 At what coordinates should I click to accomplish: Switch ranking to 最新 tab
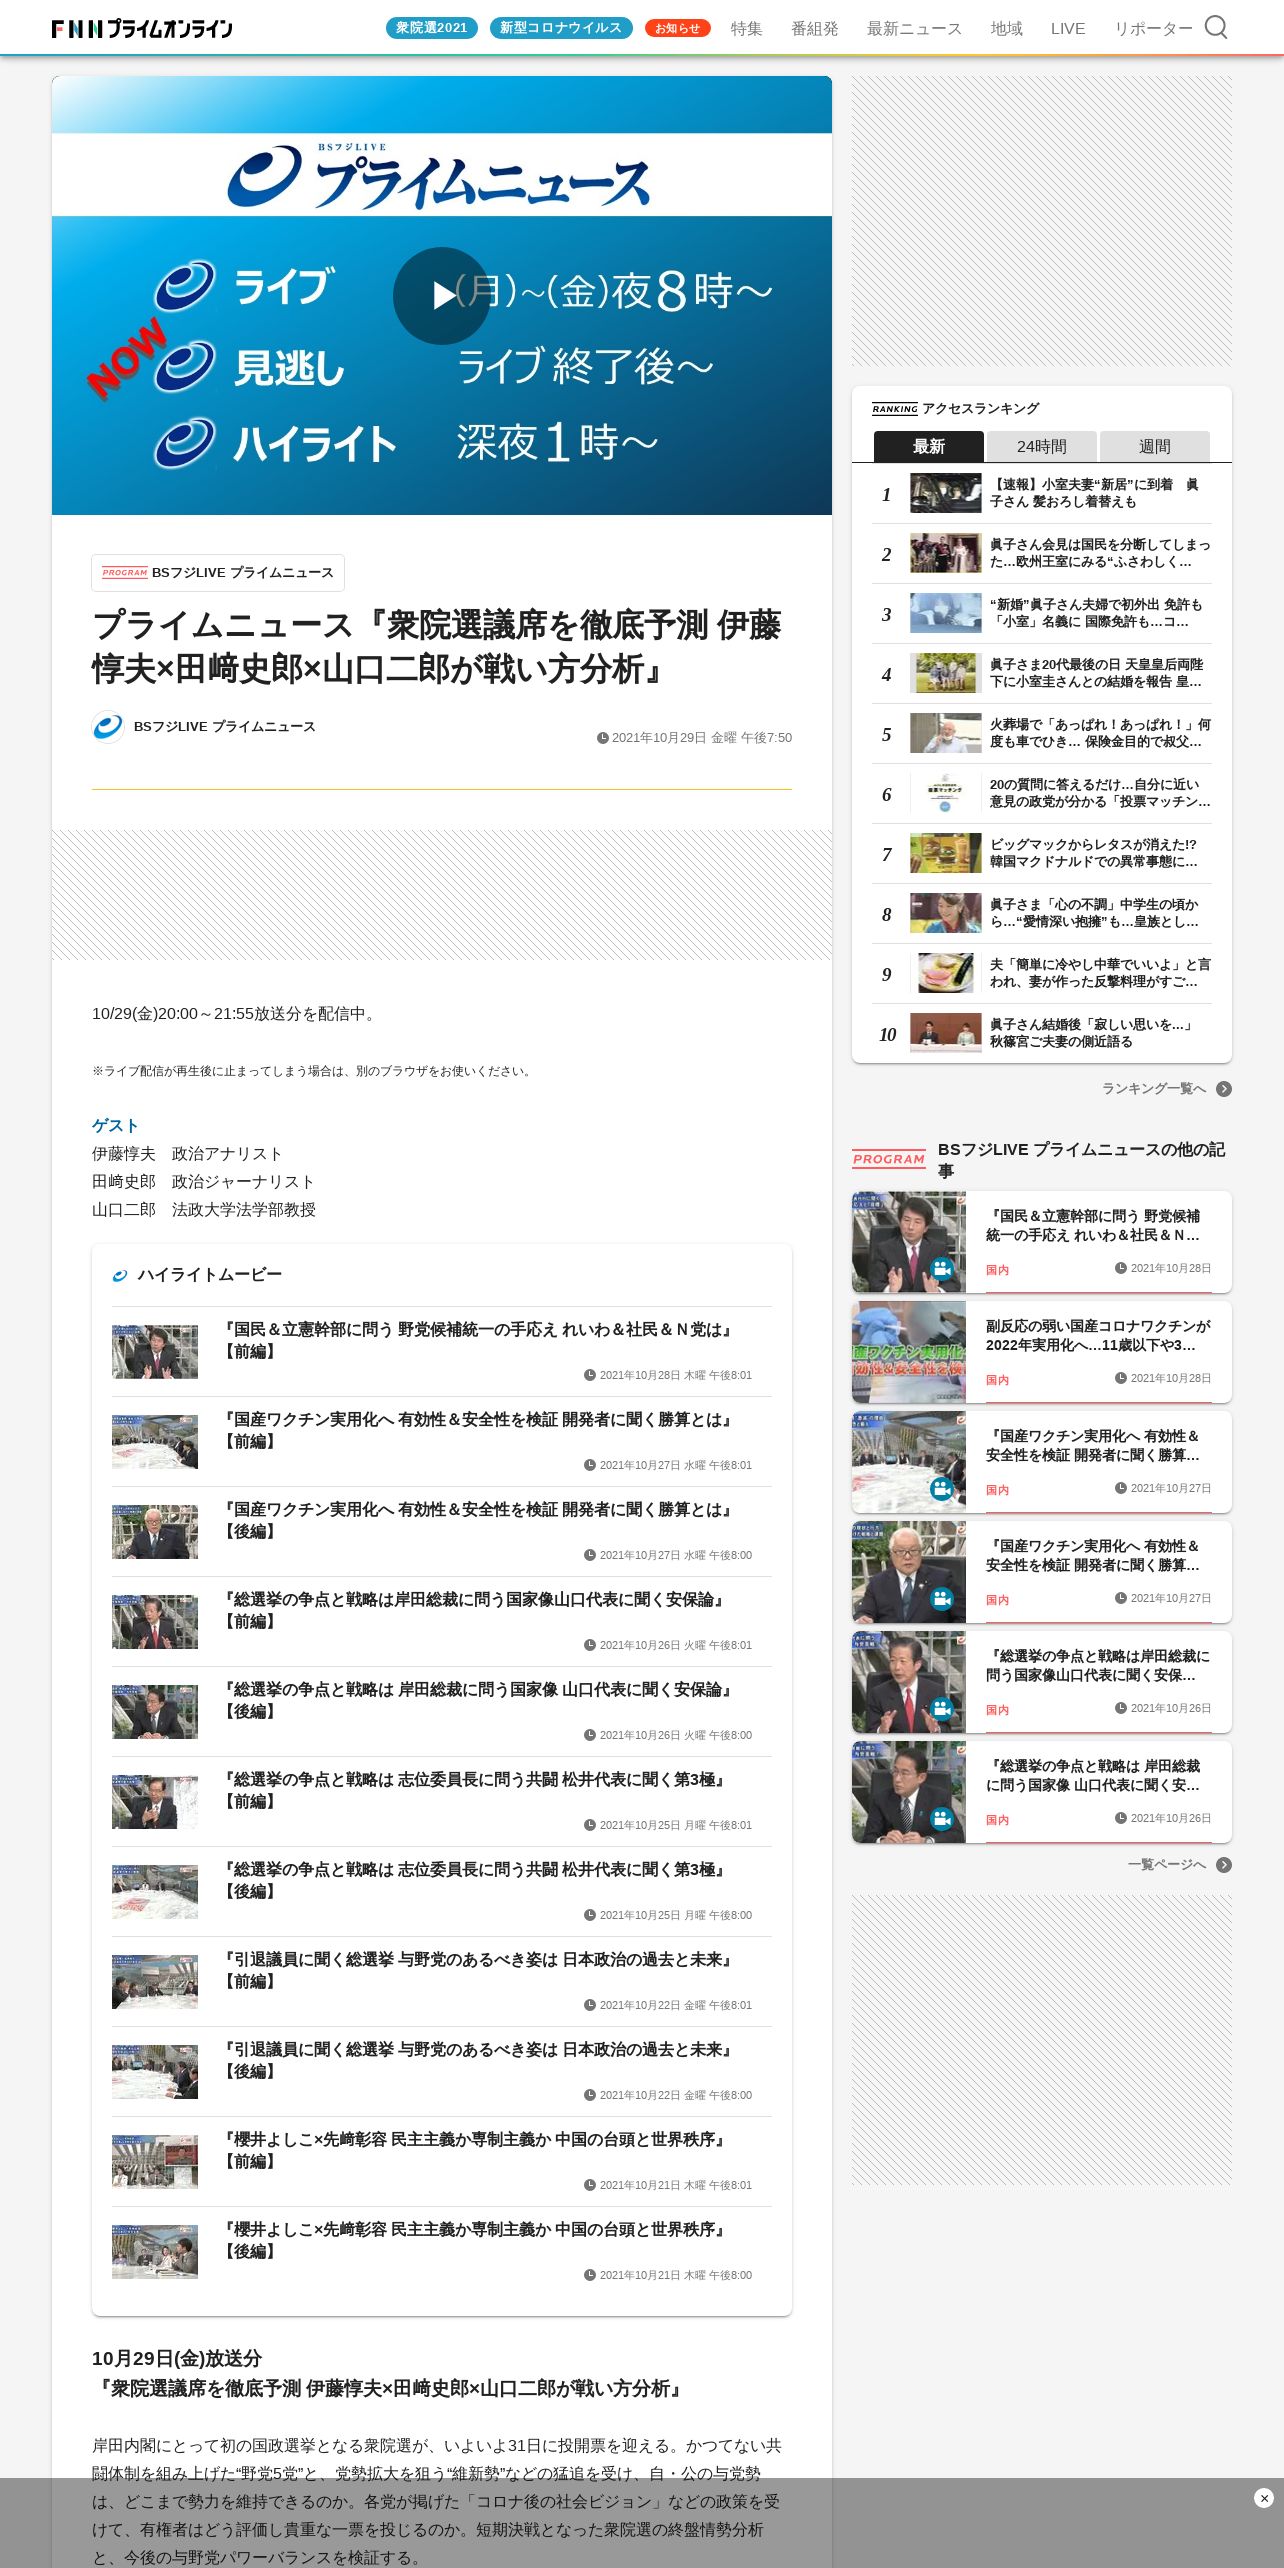(929, 446)
